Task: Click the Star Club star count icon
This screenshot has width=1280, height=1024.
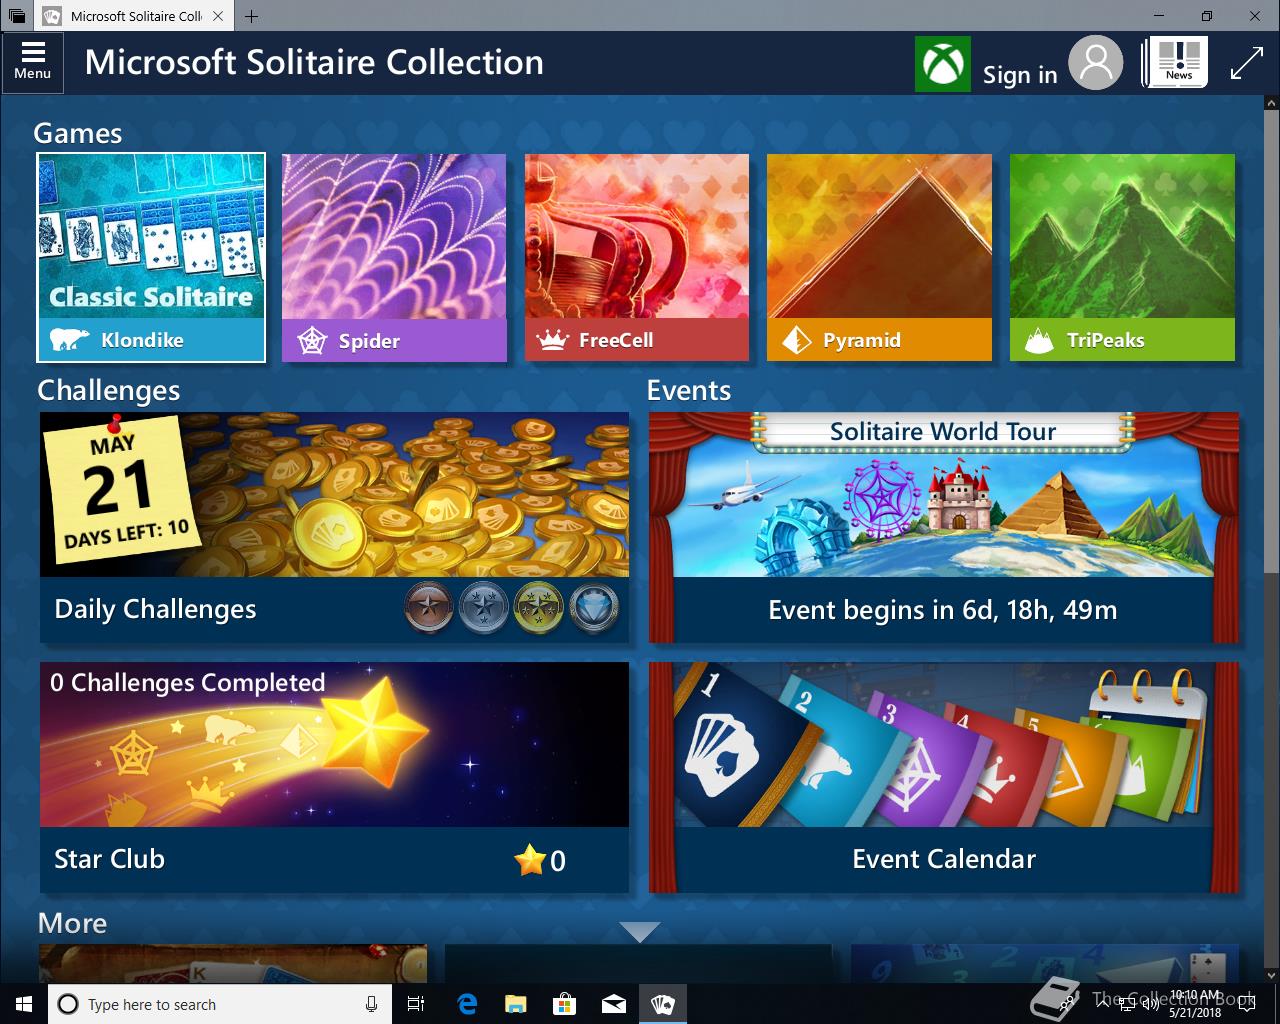Action: click(x=529, y=859)
